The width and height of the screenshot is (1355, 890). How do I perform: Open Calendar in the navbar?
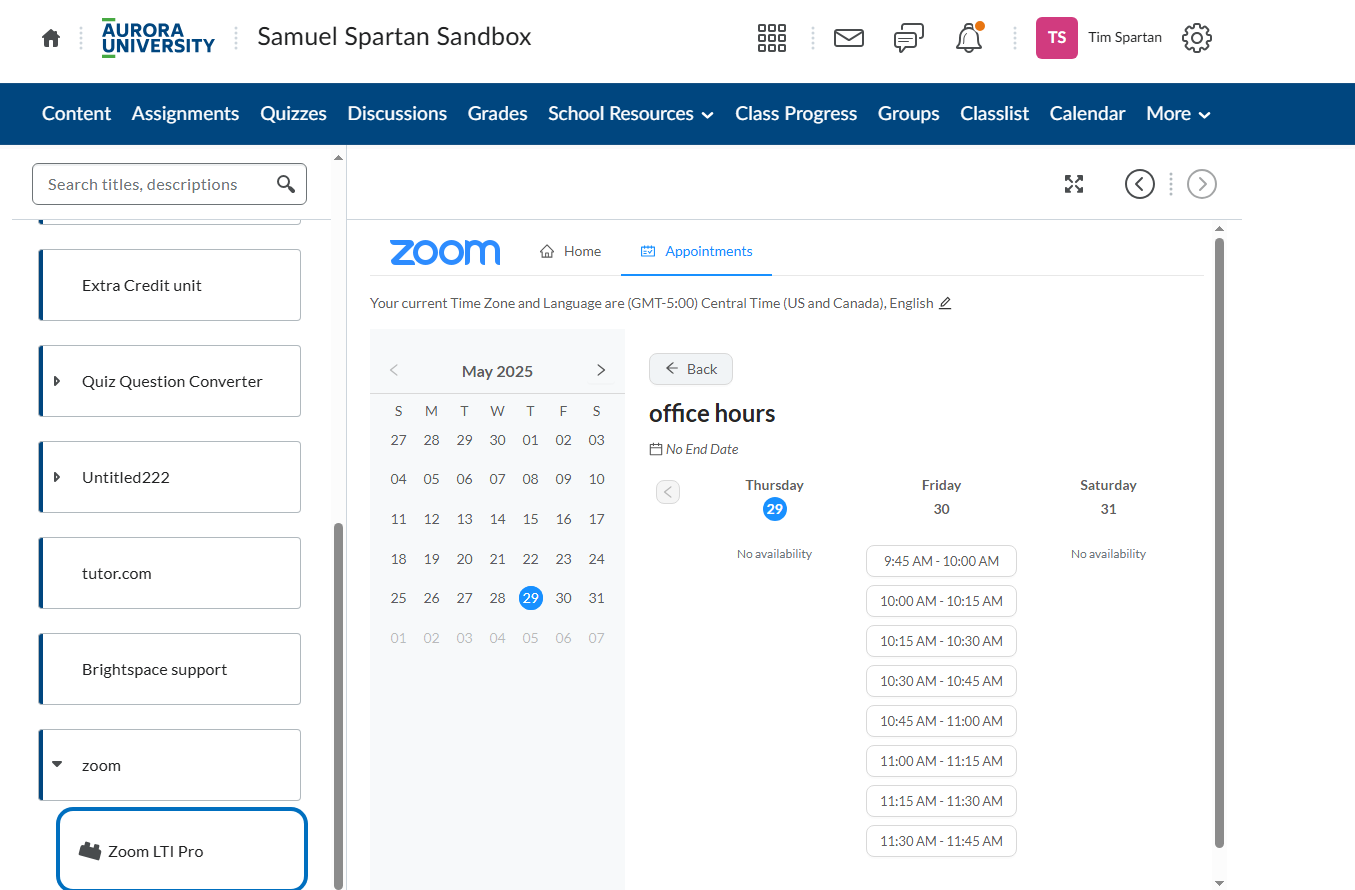pyautogui.click(x=1087, y=114)
